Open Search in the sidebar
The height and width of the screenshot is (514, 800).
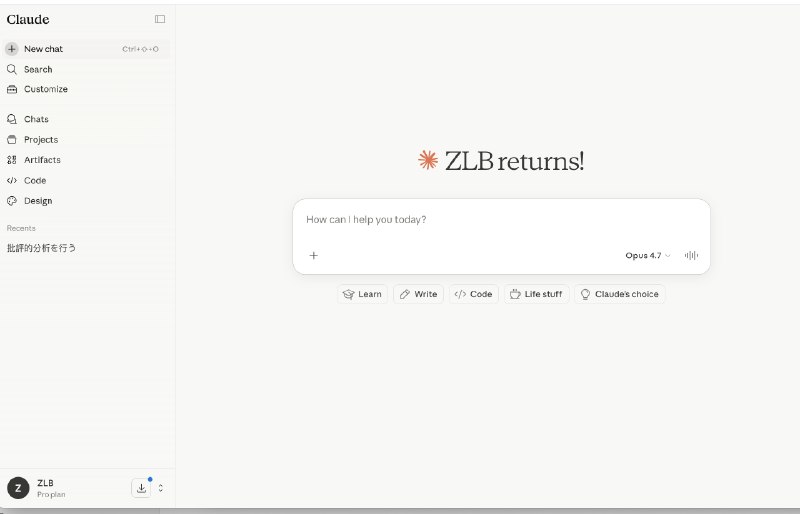pyautogui.click(x=38, y=69)
